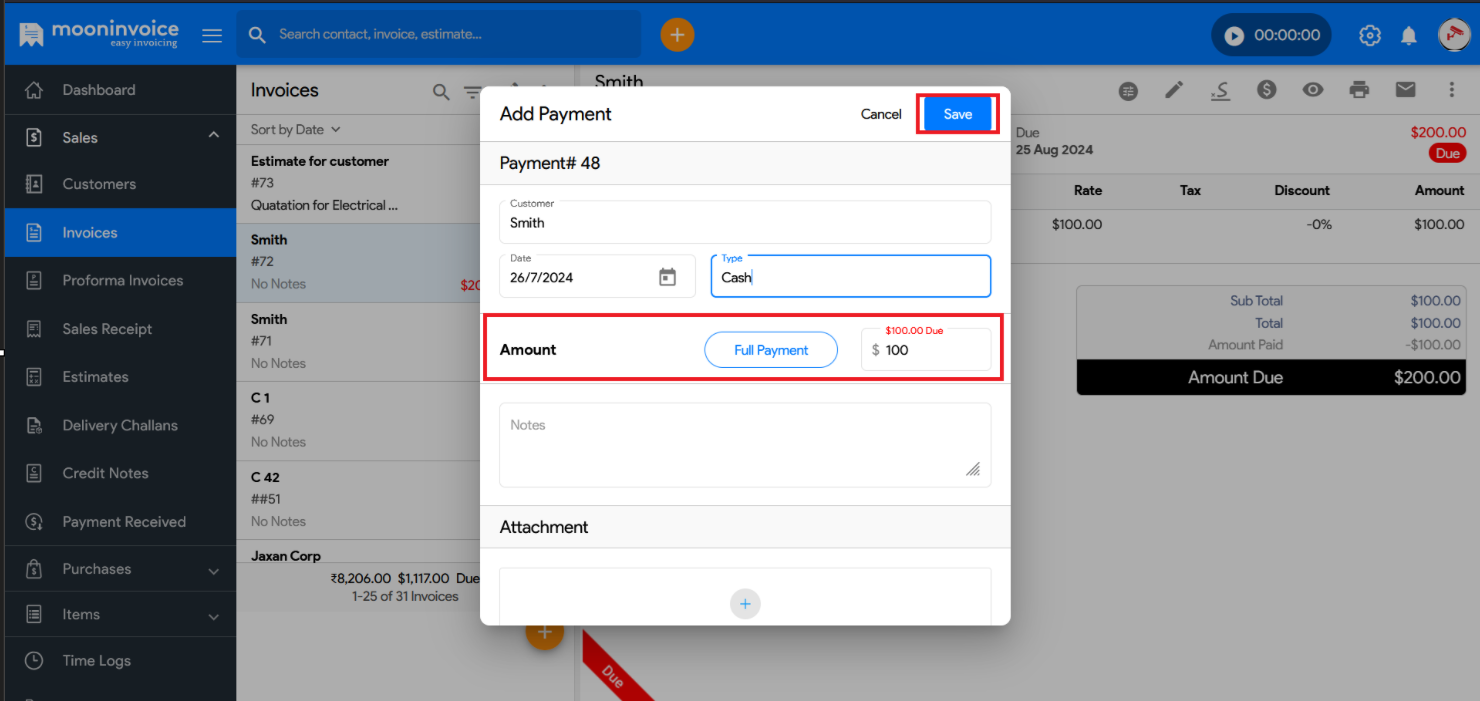The height and width of the screenshot is (701, 1480).
Task: Select the Full Payment toggle button
Action: tap(771, 349)
